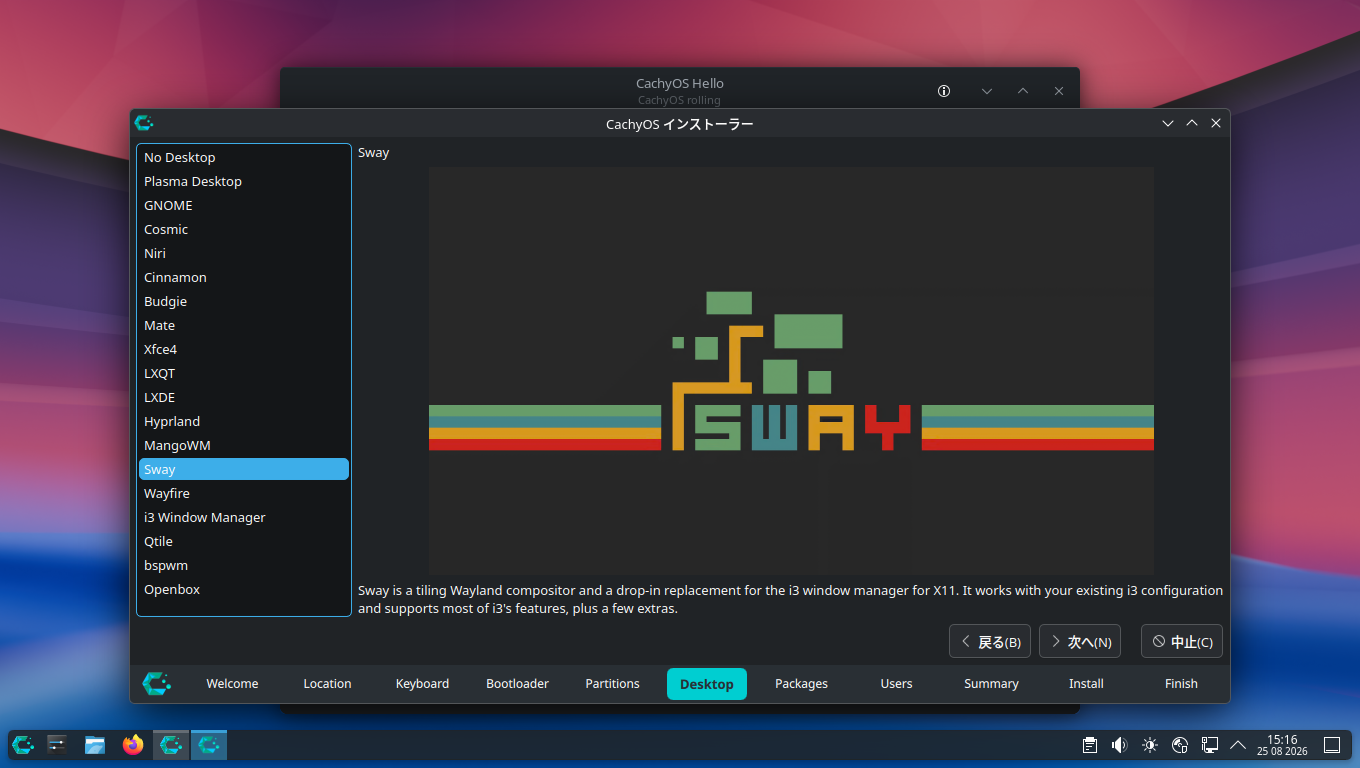Pick "Hyprland" from the desktop list
Image resolution: width=1360 pixels, height=768 pixels.
tap(244, 421)
